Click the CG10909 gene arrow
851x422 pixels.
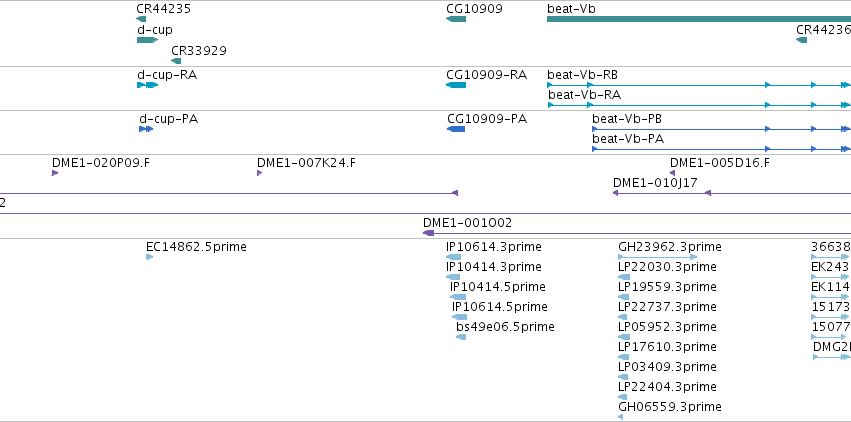(456, 19)
